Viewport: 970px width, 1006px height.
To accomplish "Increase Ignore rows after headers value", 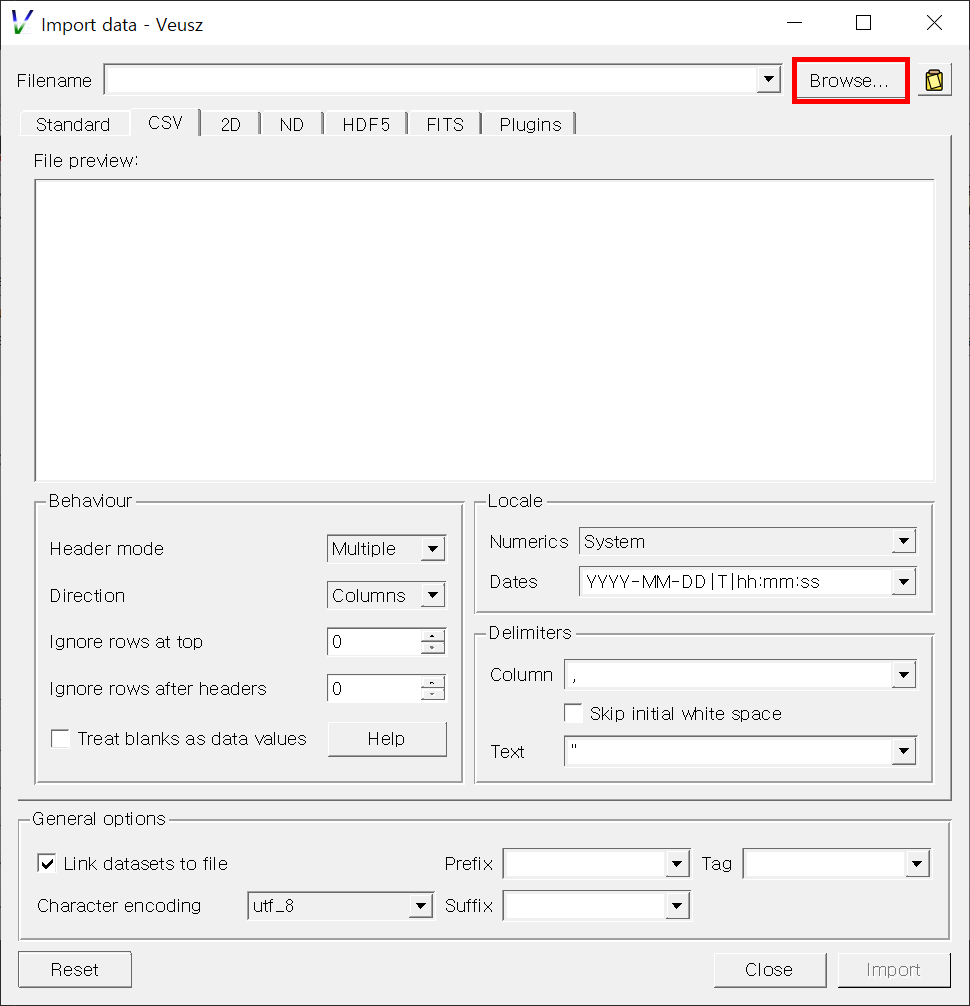I will [432, 683].
